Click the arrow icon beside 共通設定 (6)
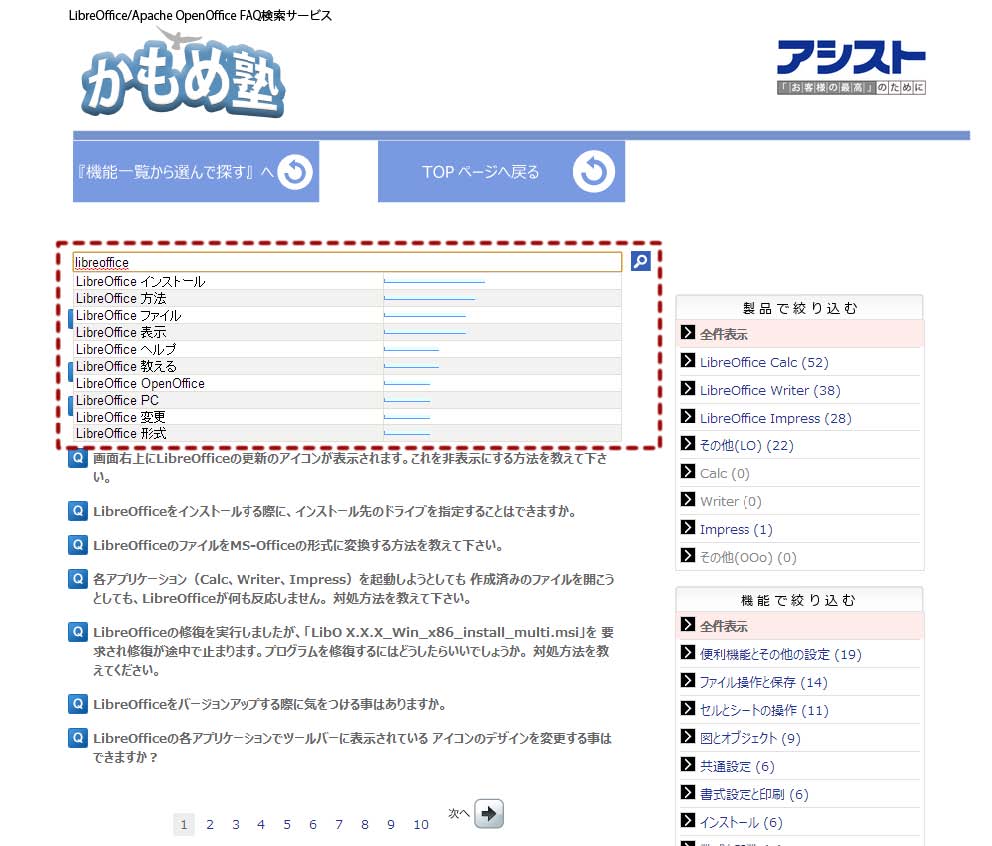Screen dimensions: 992x846 coord(688,764)
